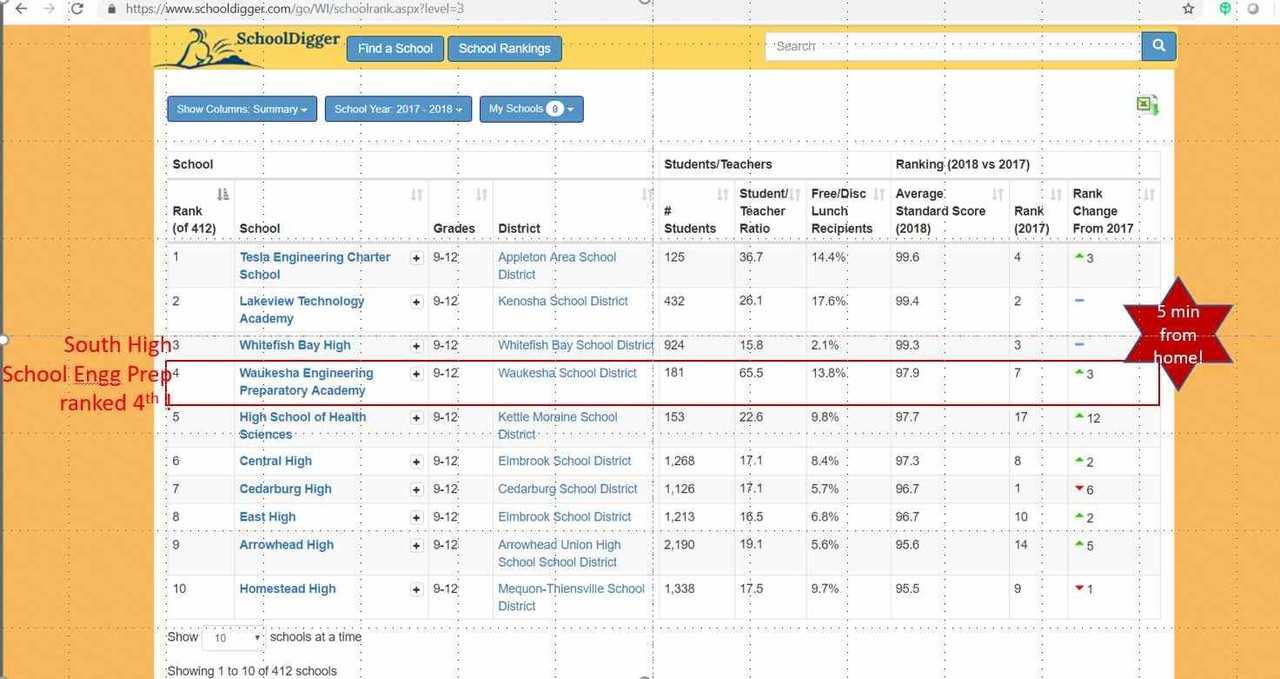Click into the Search input field

[x=954, y=46]
